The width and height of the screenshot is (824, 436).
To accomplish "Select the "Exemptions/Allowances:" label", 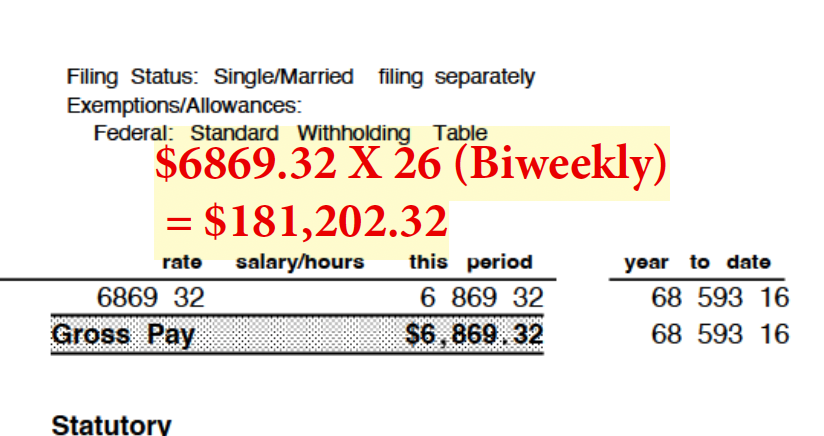I will coord(184,105).
